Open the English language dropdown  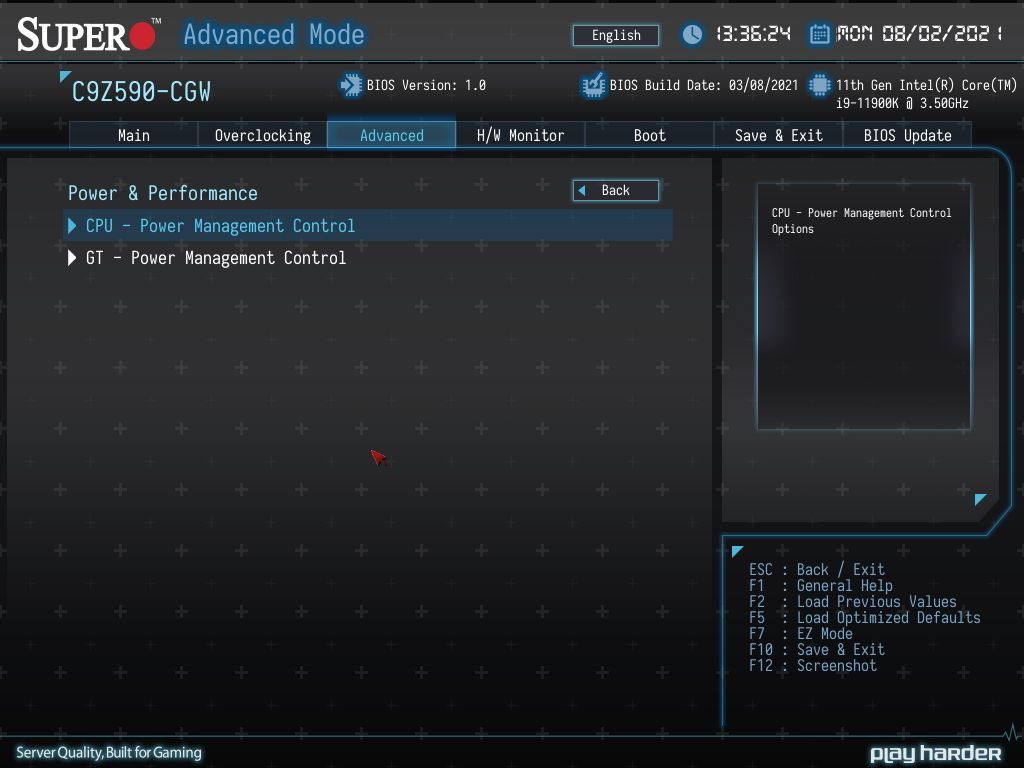[x=616, y=35]
